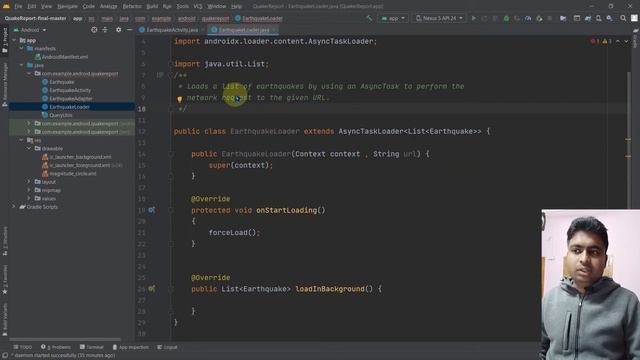Screen dimensions: 640x360
Task: Click the Make Project hammer icon
Action: [x=369, y=18]
